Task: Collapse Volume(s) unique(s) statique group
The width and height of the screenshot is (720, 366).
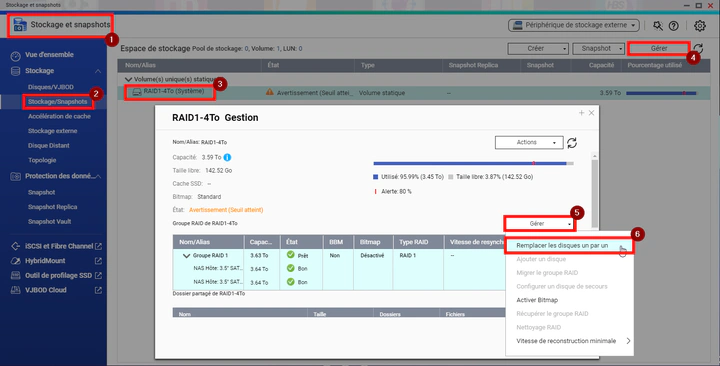Action: click(129, 79)
